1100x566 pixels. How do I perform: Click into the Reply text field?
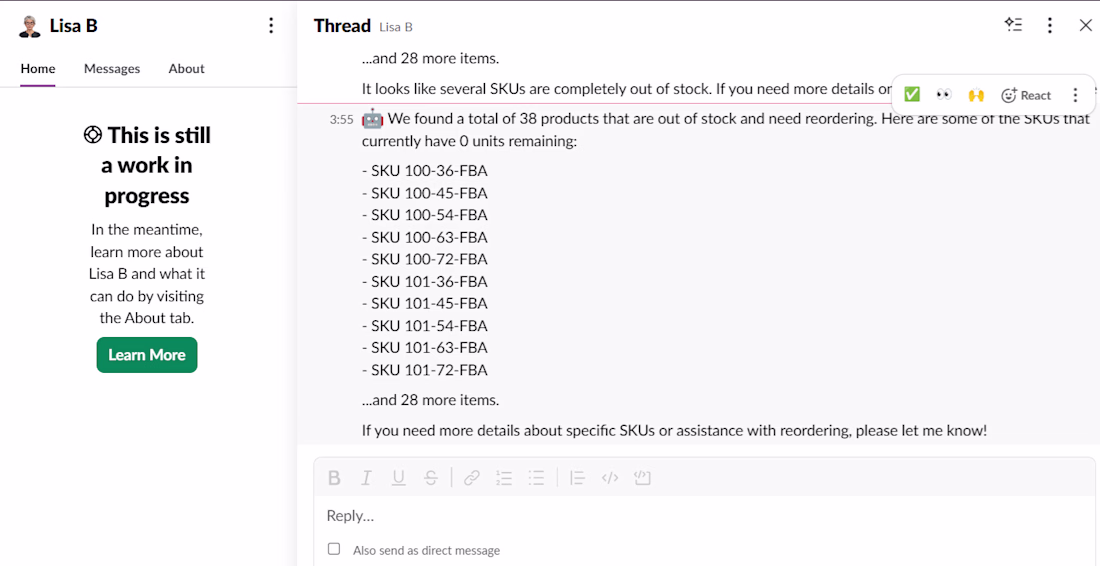click(700, 516)
